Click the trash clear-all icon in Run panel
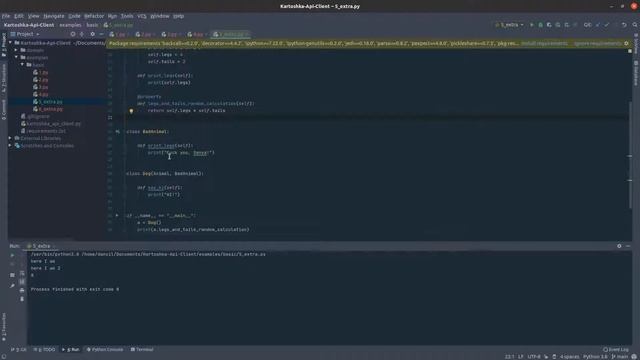This screenshot has width=640, height=360. click(22, 299)
